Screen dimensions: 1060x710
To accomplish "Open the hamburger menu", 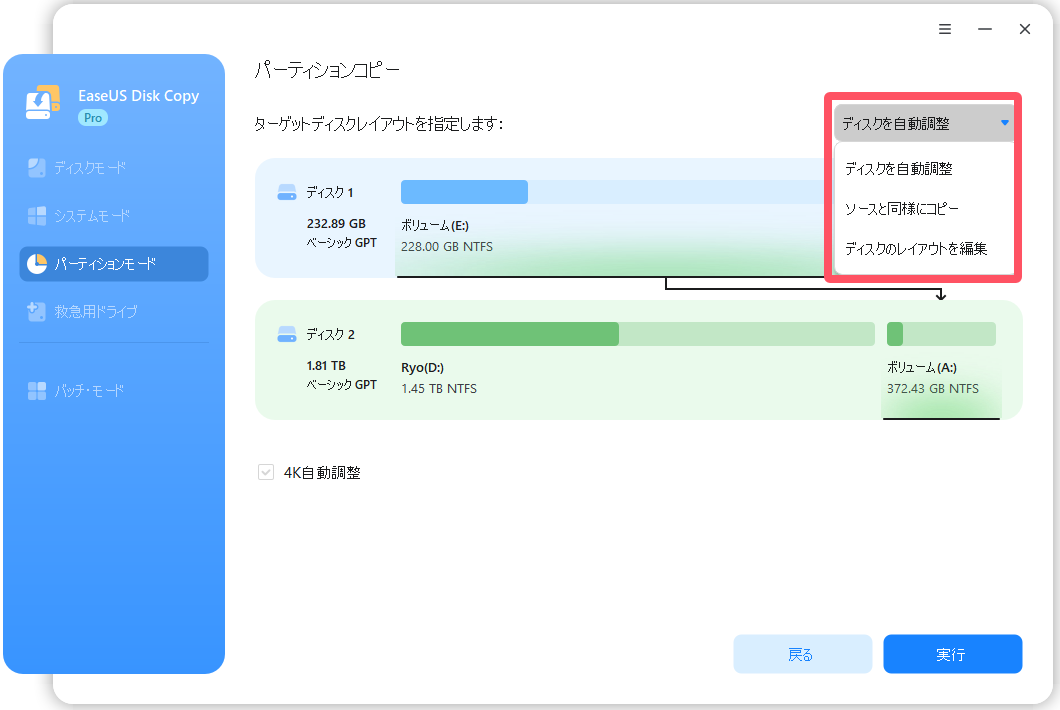I will click(x=944, y=29).
